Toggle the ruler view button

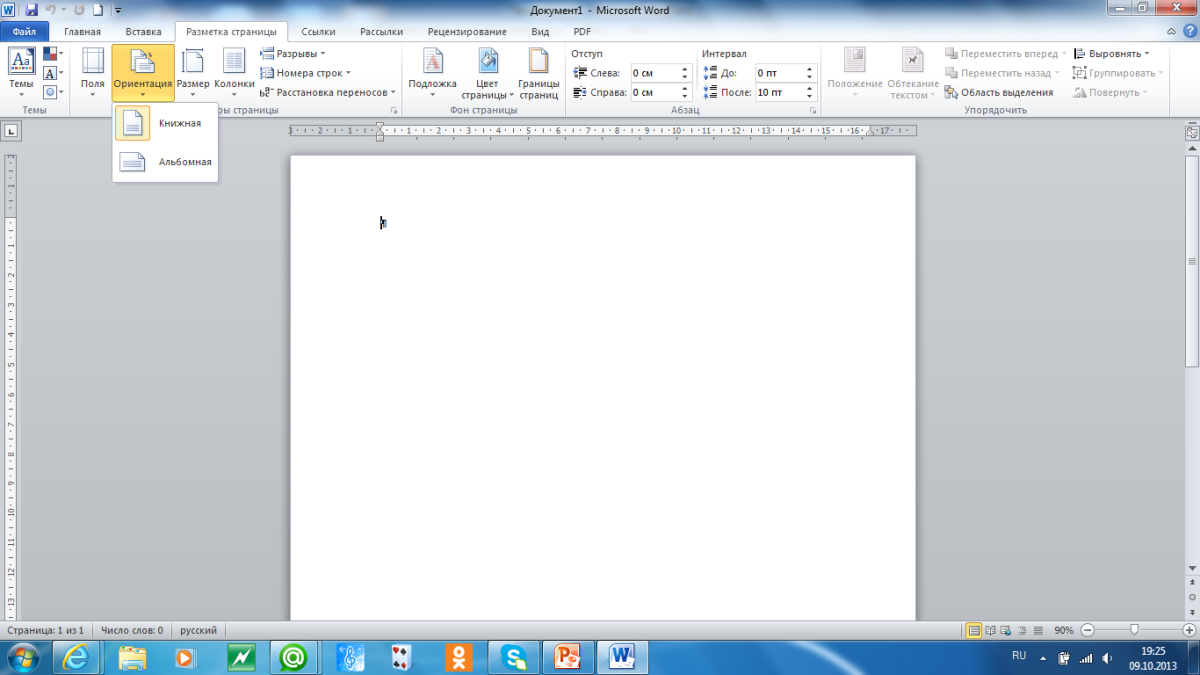pos(1191,132)
